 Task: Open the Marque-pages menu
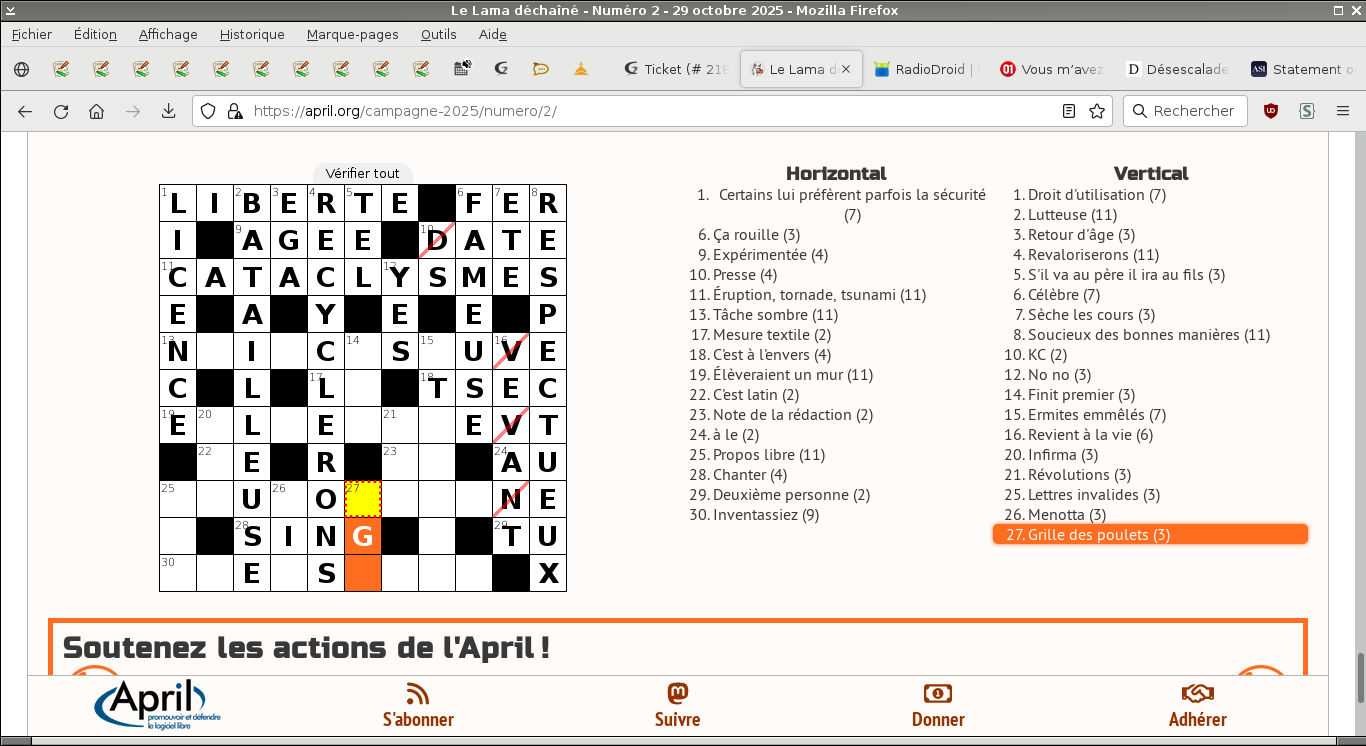coord(352,34)
